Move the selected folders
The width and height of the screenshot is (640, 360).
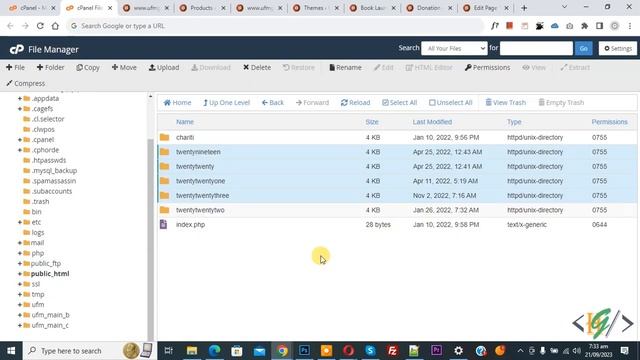pyautogui.click(x=124, y=67)
